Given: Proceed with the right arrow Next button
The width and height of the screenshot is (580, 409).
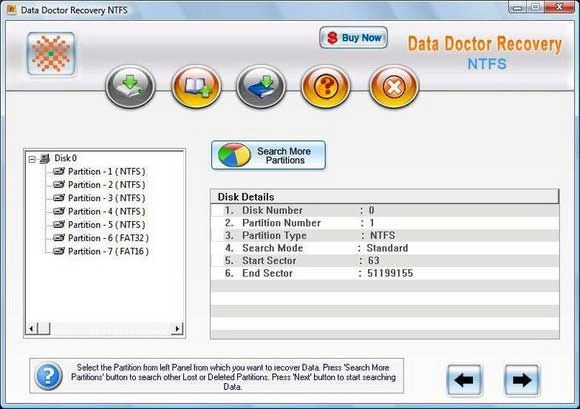Looking at the screenshot, I should (522, 380).
